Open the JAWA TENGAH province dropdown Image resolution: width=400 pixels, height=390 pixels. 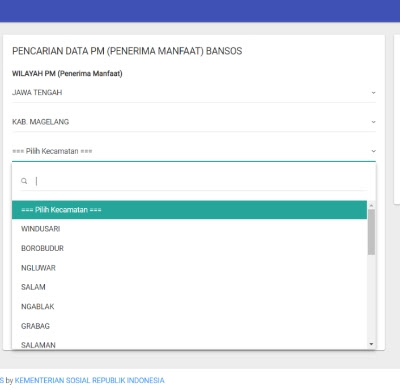tap(194, 93)
